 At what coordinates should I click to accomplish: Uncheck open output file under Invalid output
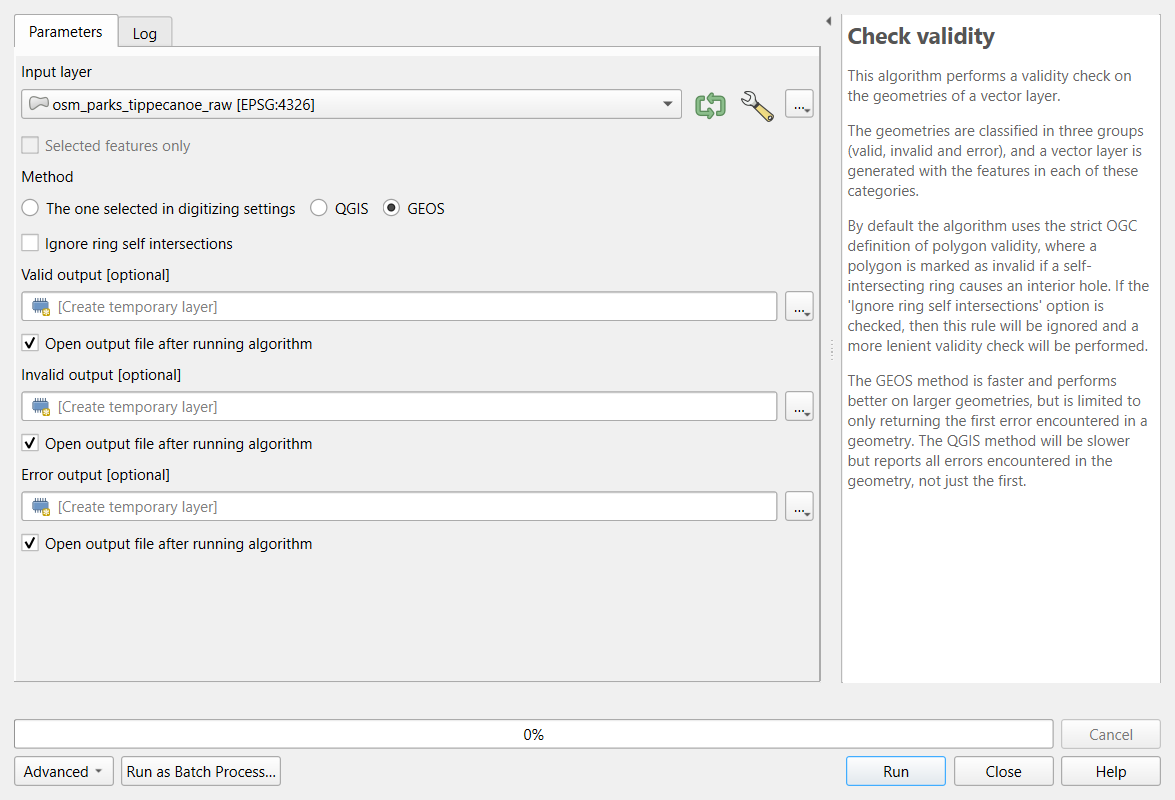click(x=30, y=443)
